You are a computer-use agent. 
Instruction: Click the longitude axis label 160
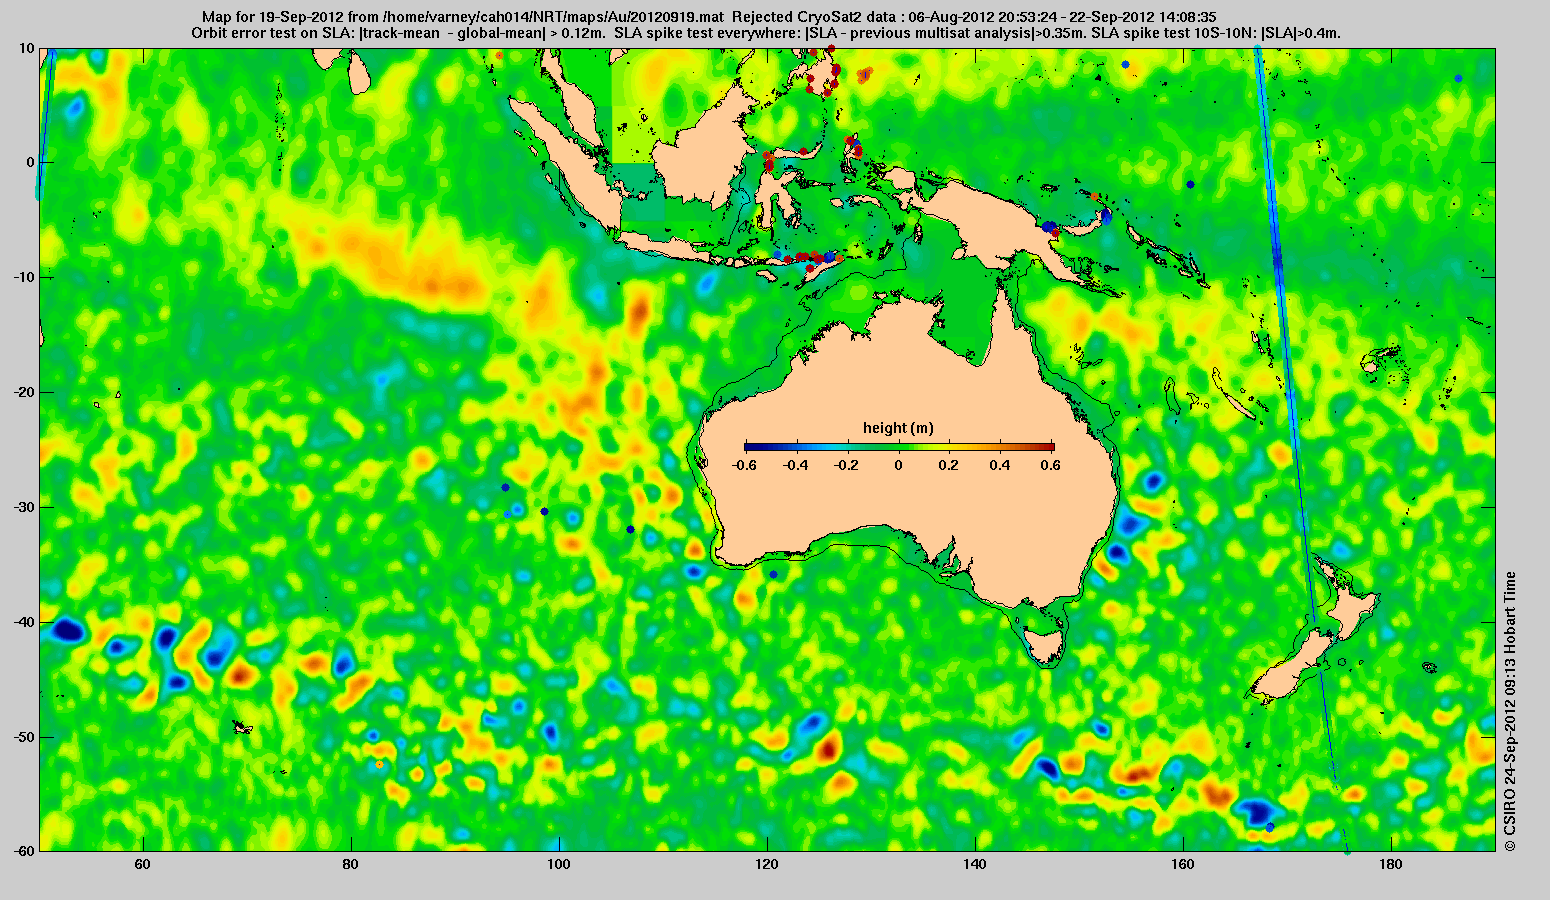(1183, 864)
